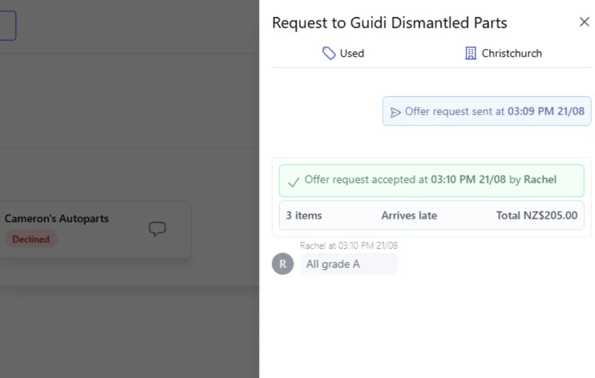Click the Total NZ$205.00 amount
595x378 pixels.
[x=537, y=215]
